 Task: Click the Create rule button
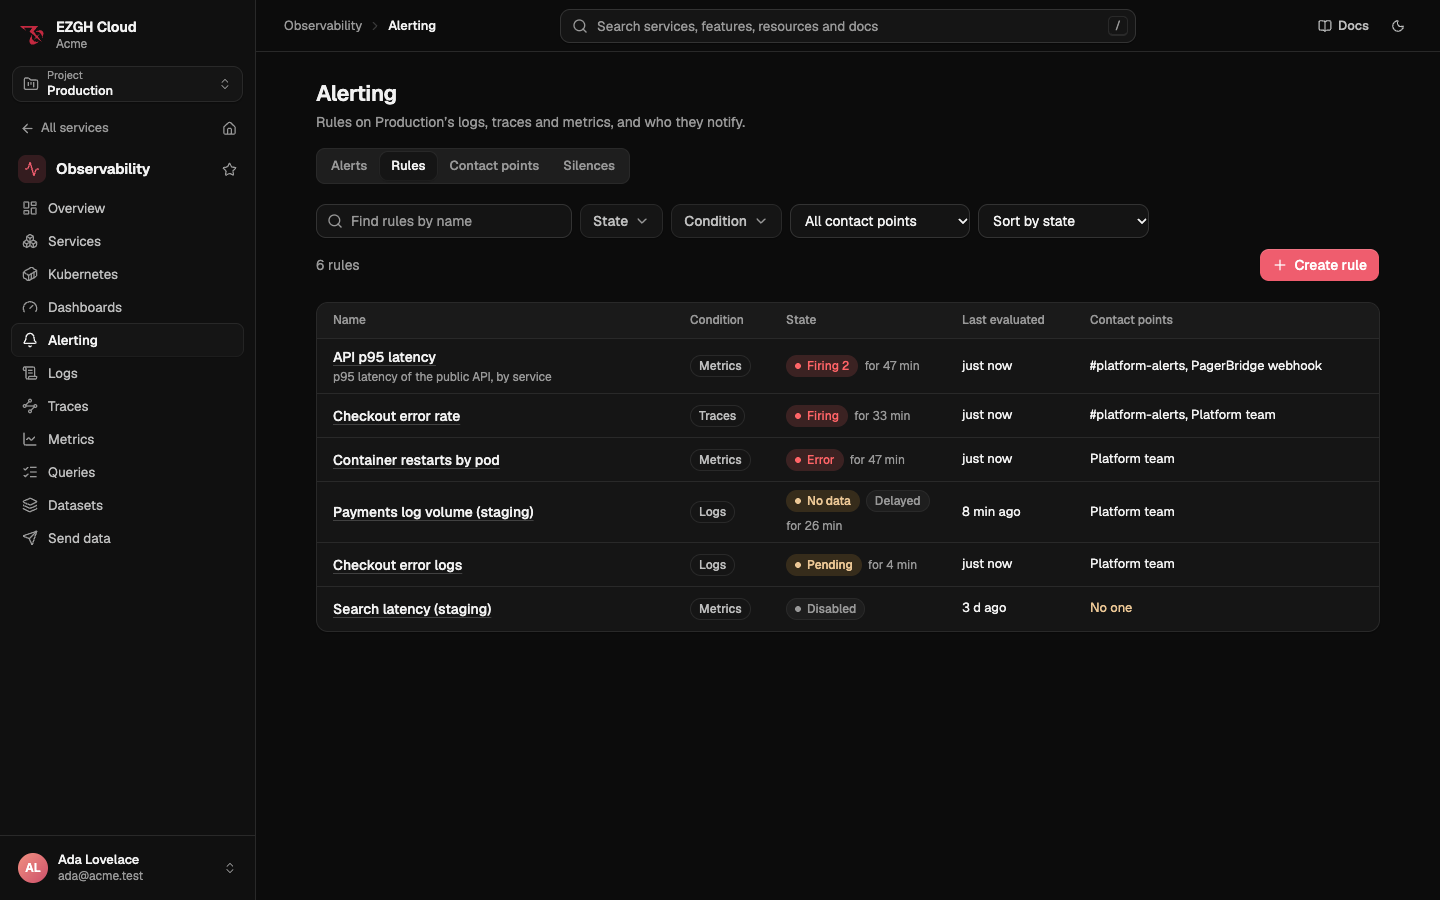click(x=1319, y=265)
